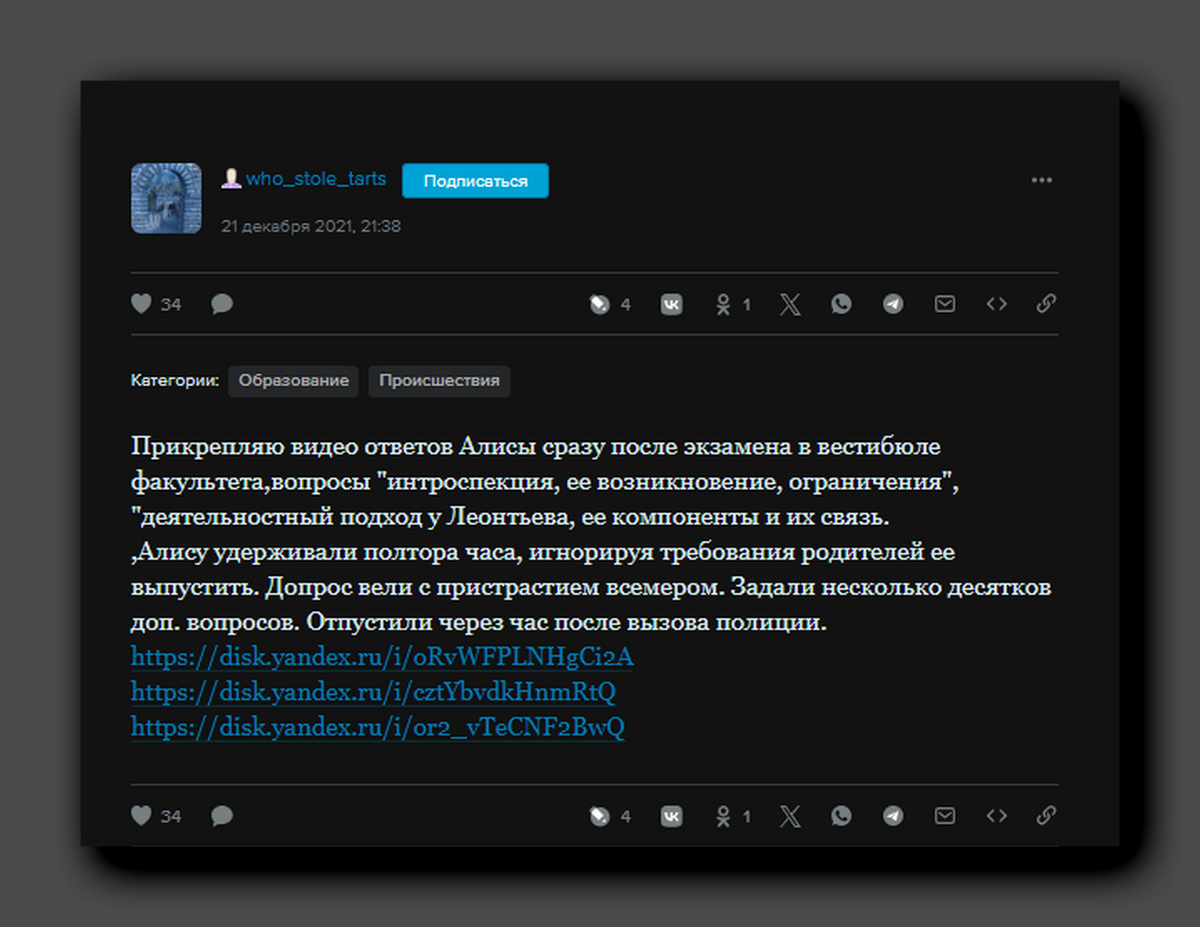The width and height of the screenshot is (1200, 927).
Task: Open the embed code icon
Action: tap(996, 303)
